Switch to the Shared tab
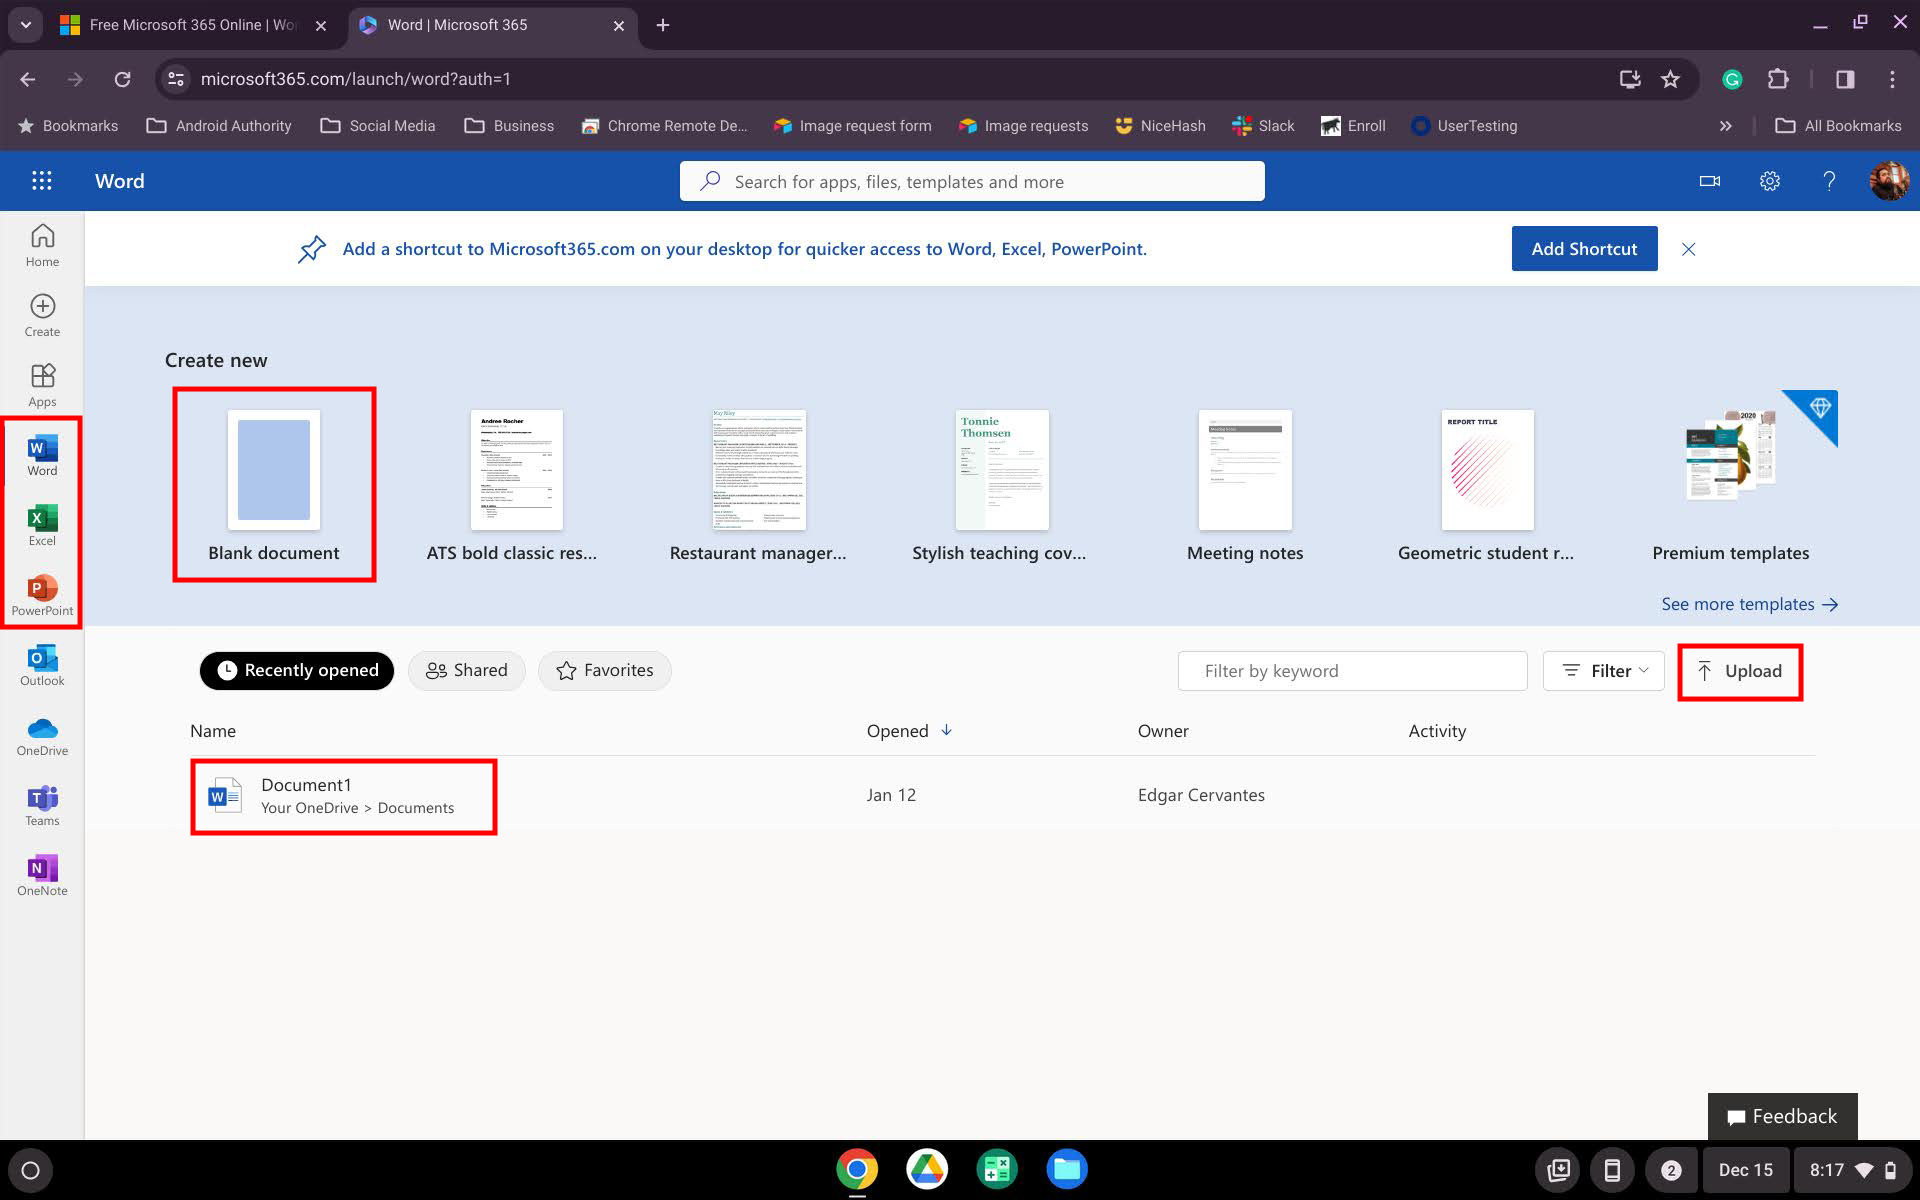The image size is (1920, 1200). [466, 670]
